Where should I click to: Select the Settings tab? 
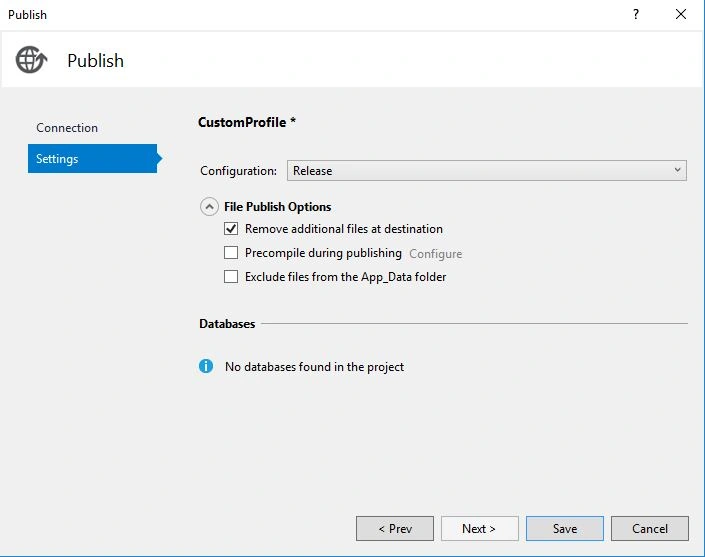coord(93,158)
